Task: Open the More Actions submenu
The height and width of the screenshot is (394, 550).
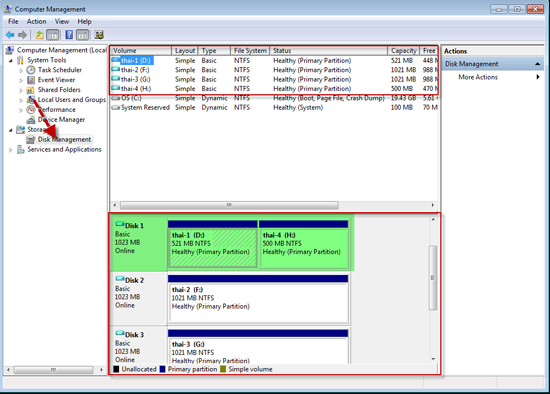Action: (478, 77)
